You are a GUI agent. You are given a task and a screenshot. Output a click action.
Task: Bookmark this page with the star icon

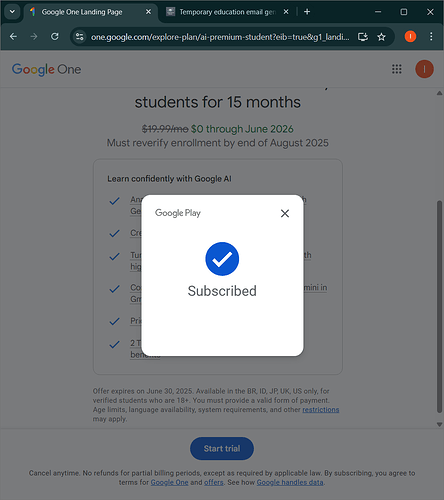381,37
